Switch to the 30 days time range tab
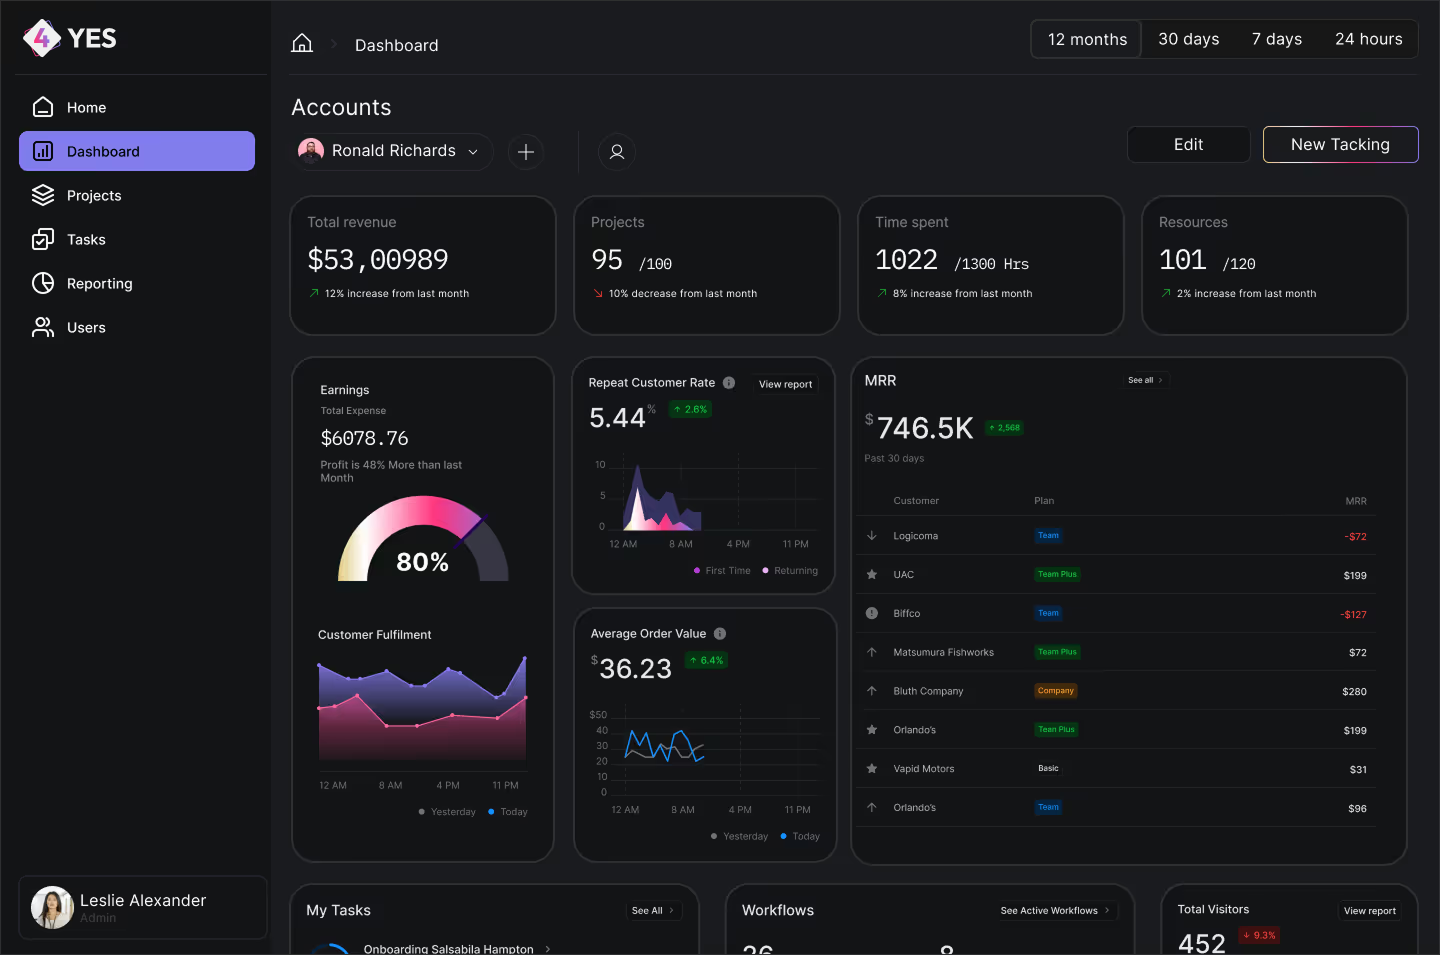 coord(1189,38)
